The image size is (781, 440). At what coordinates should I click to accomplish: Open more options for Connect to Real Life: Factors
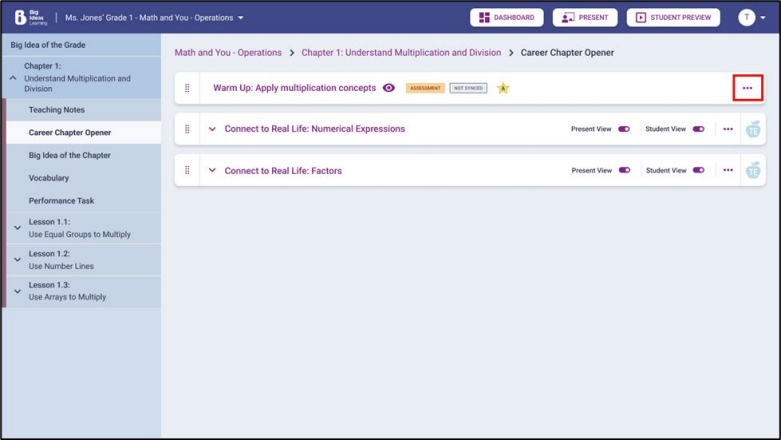click(x=727, y=170)
